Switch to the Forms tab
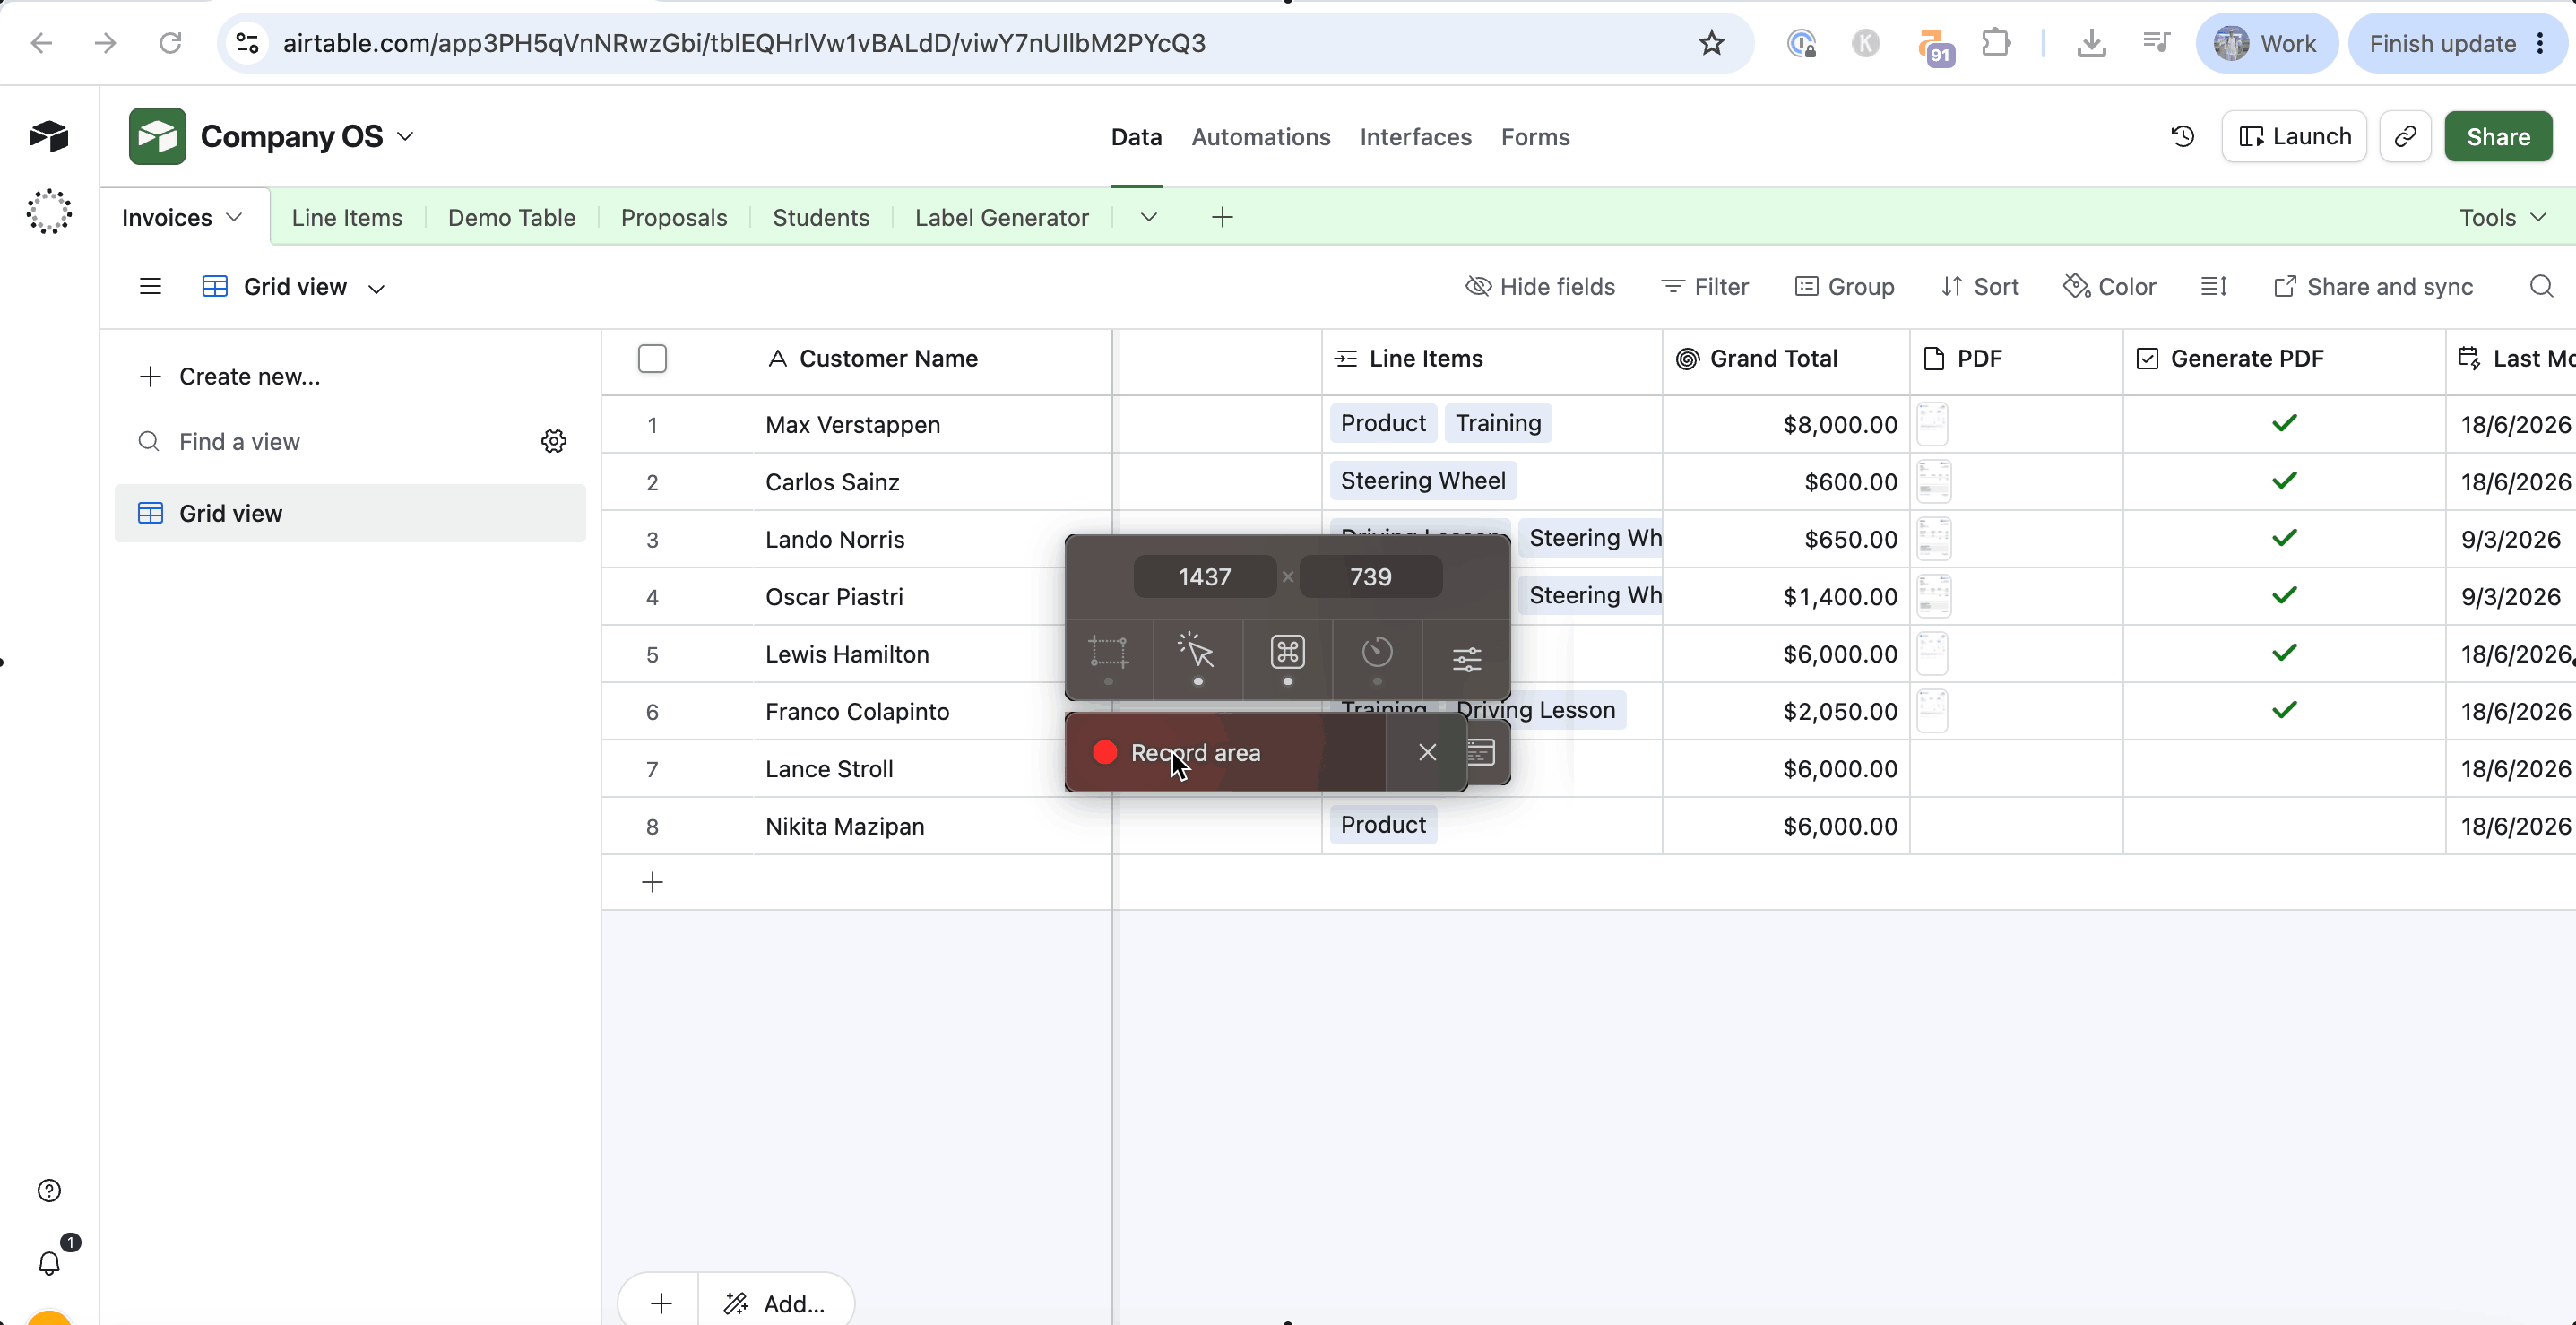This screenshot has height=1325, width=2576. coord(1535,137)
